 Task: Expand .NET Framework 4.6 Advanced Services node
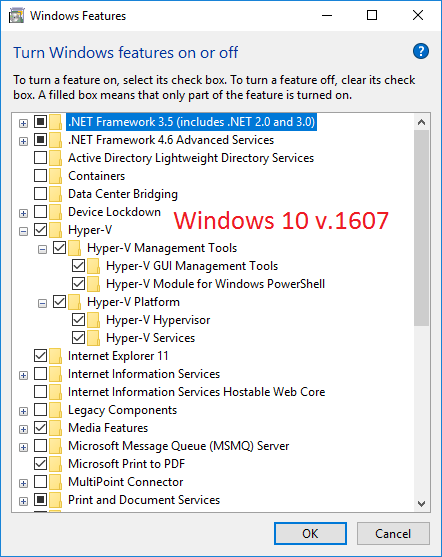23,141
